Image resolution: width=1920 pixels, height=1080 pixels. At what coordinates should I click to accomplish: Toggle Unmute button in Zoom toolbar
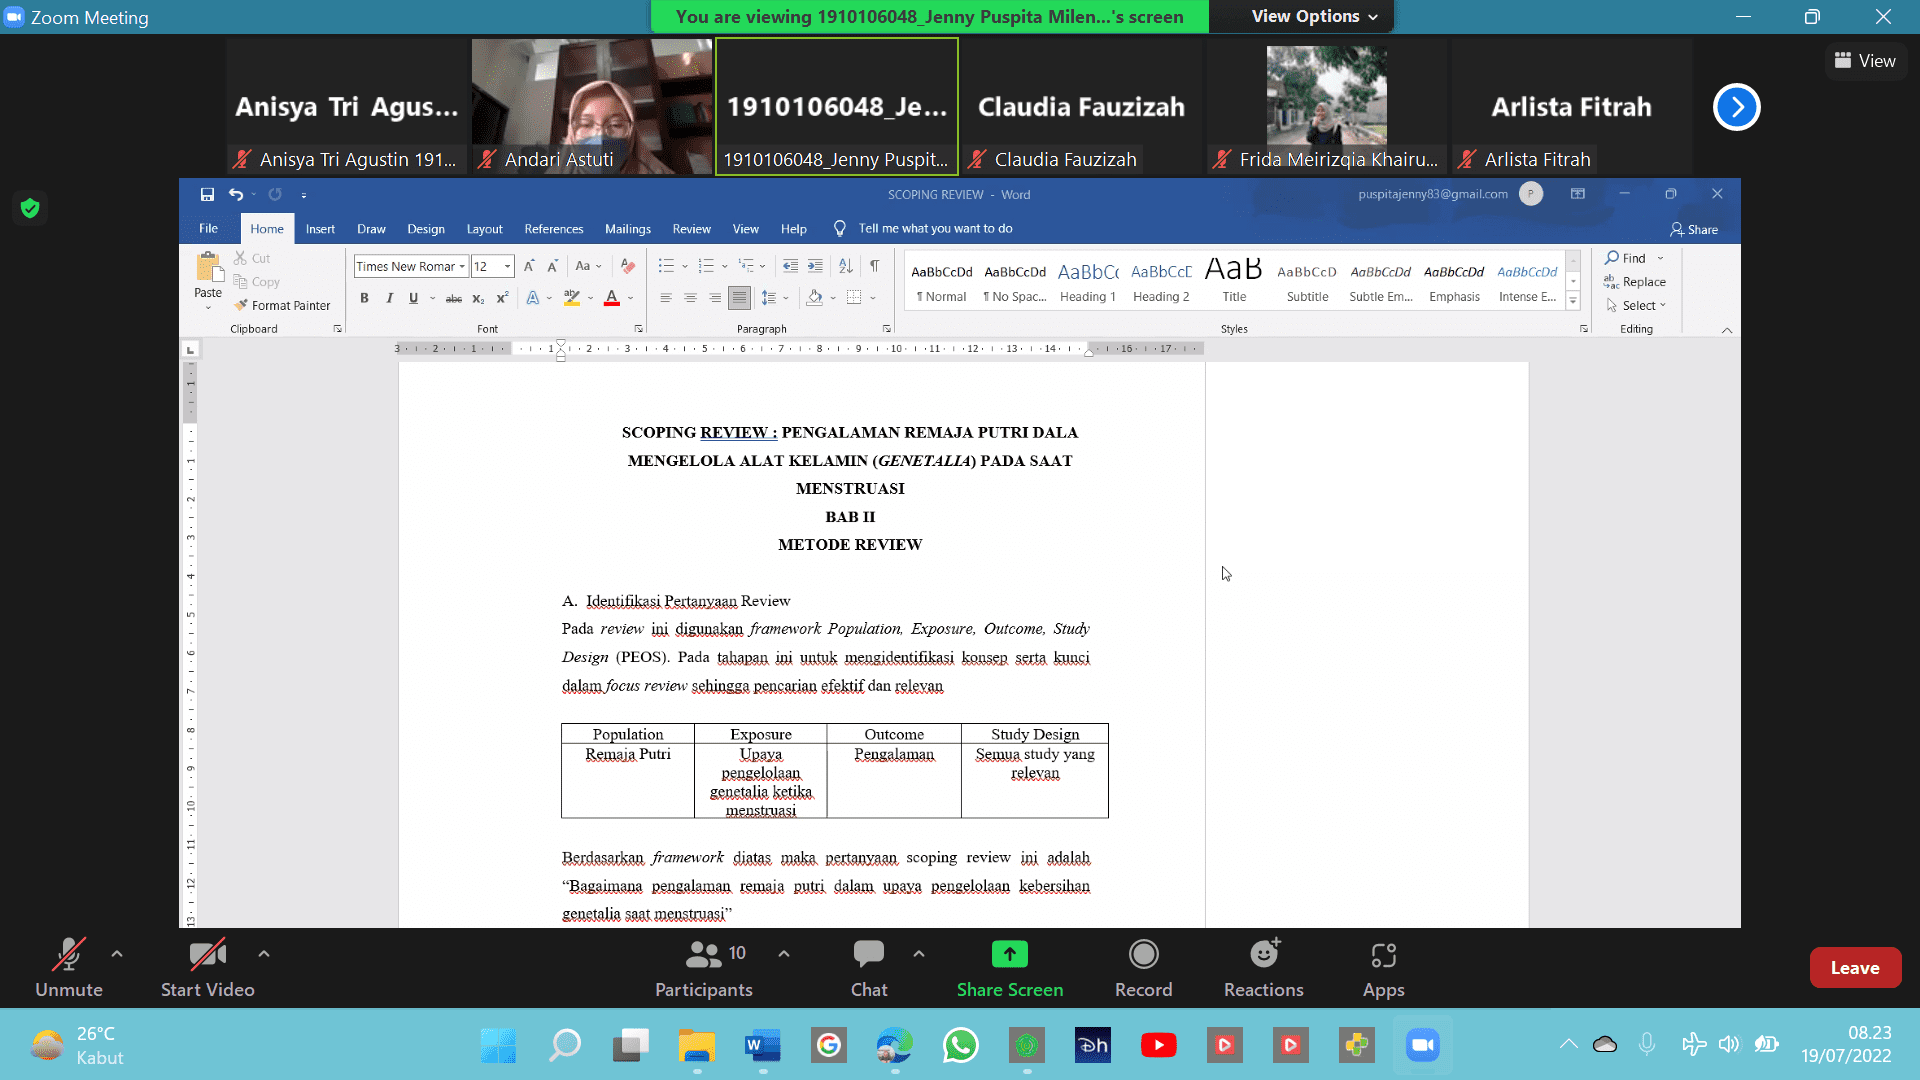click(69, 967)
